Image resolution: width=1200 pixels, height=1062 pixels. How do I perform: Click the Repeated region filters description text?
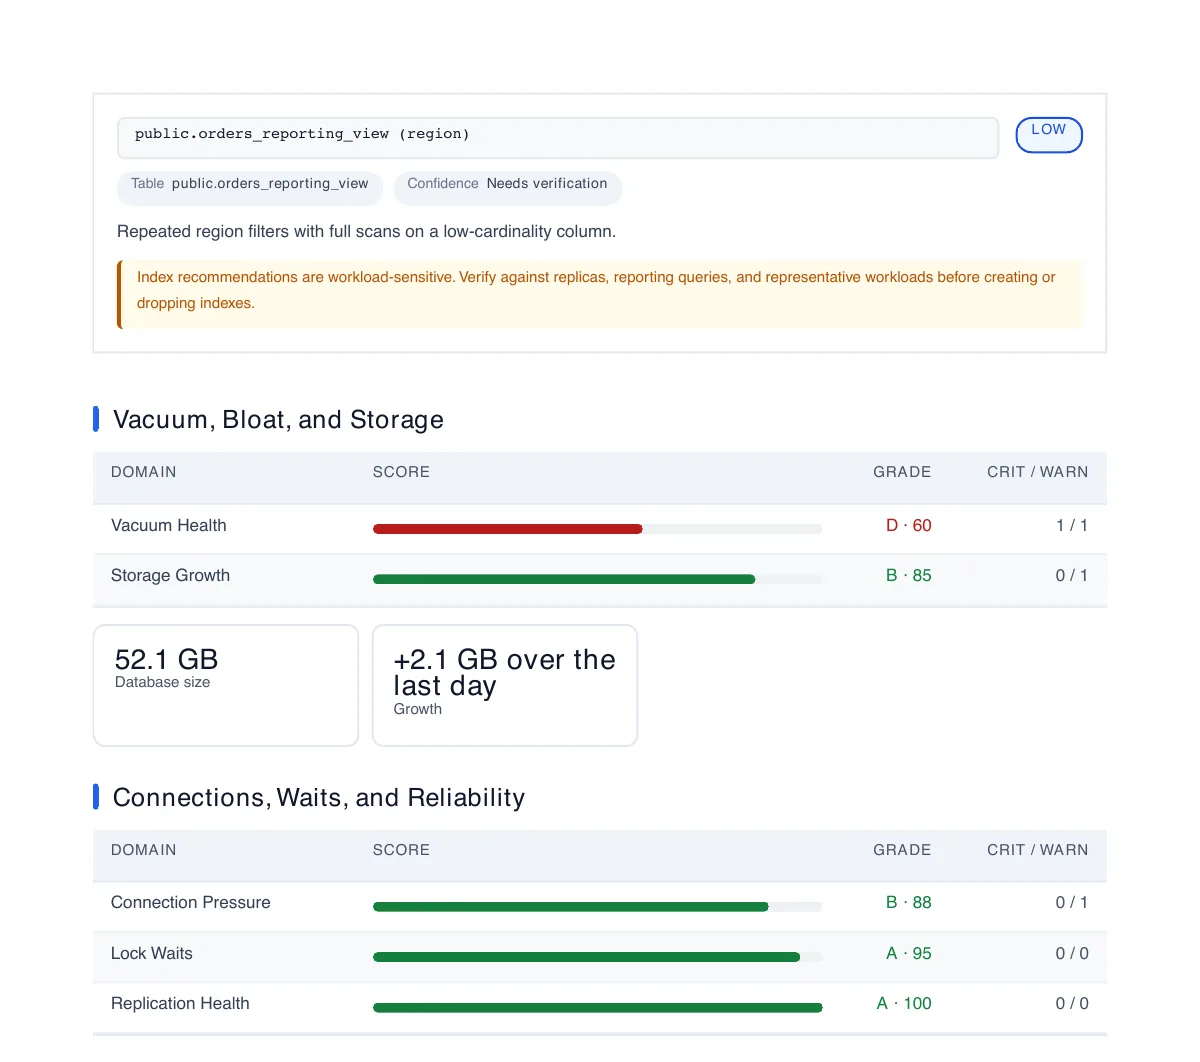tap(366, 231)
